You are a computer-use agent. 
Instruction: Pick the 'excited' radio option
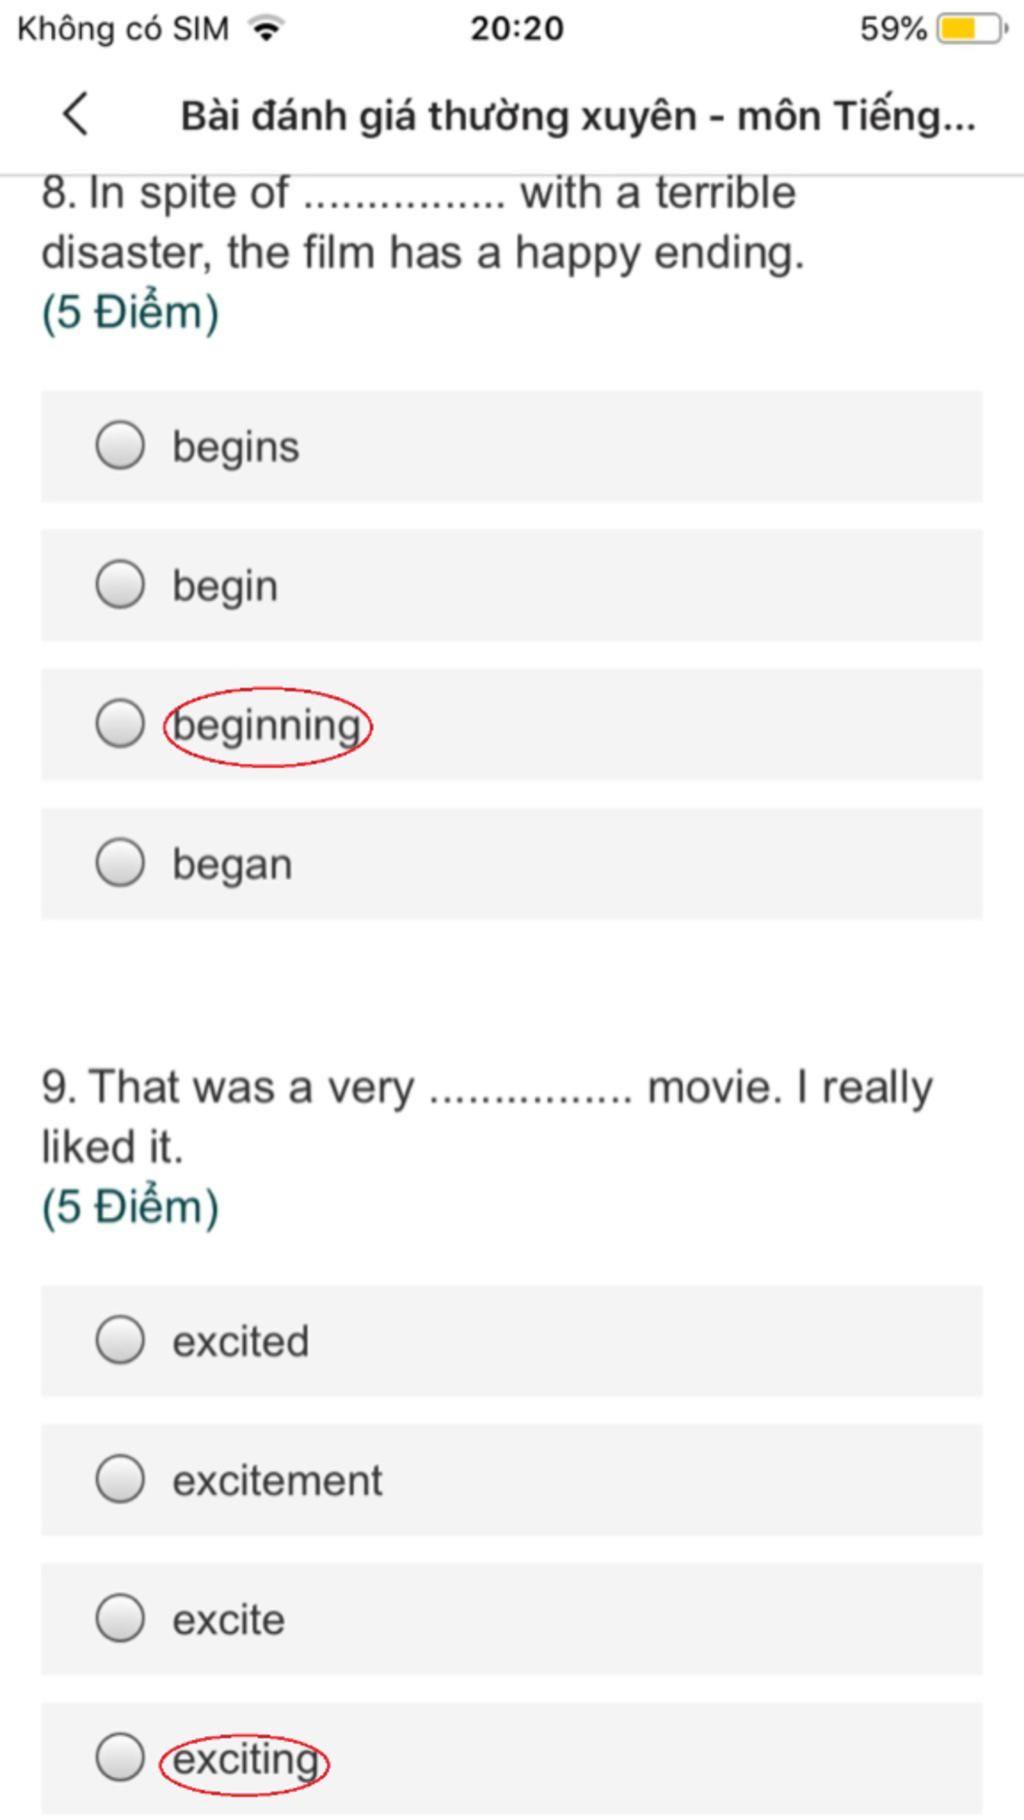click(x=120, y=1340)
